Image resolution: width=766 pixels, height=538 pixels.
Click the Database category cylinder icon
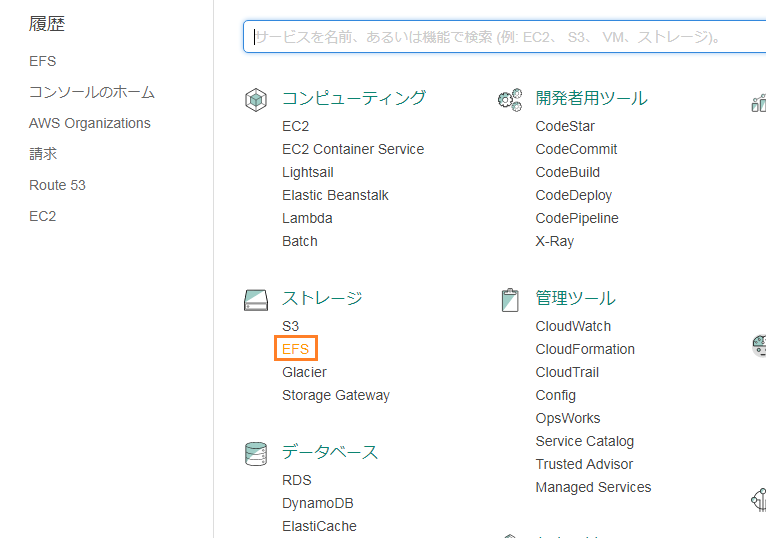256,453
